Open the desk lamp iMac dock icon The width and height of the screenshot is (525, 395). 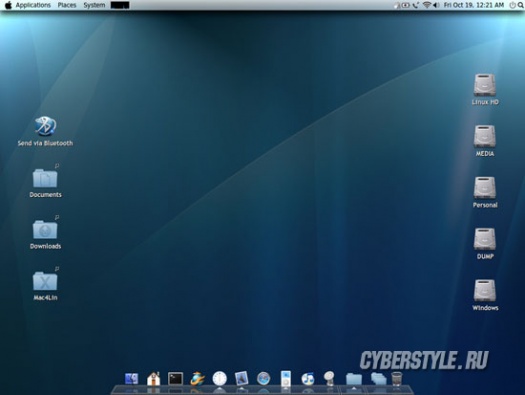329,379
